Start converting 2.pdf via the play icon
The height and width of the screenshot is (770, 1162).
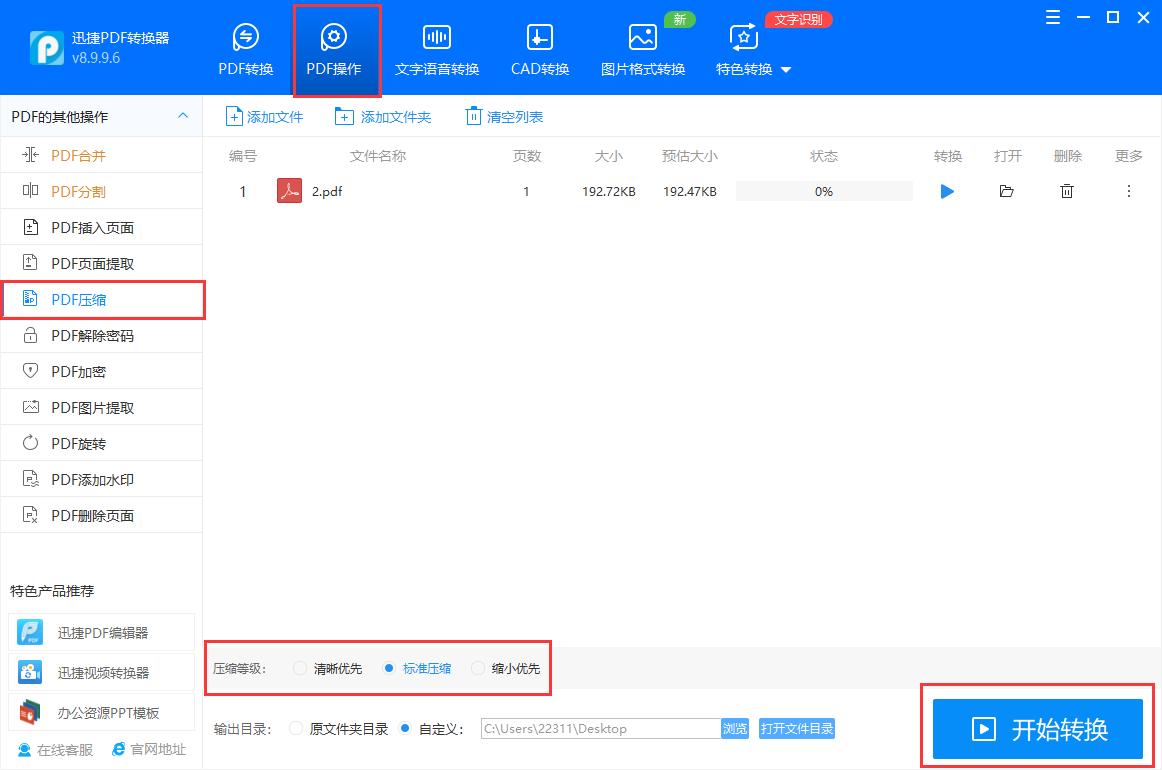tap(946, 191)
